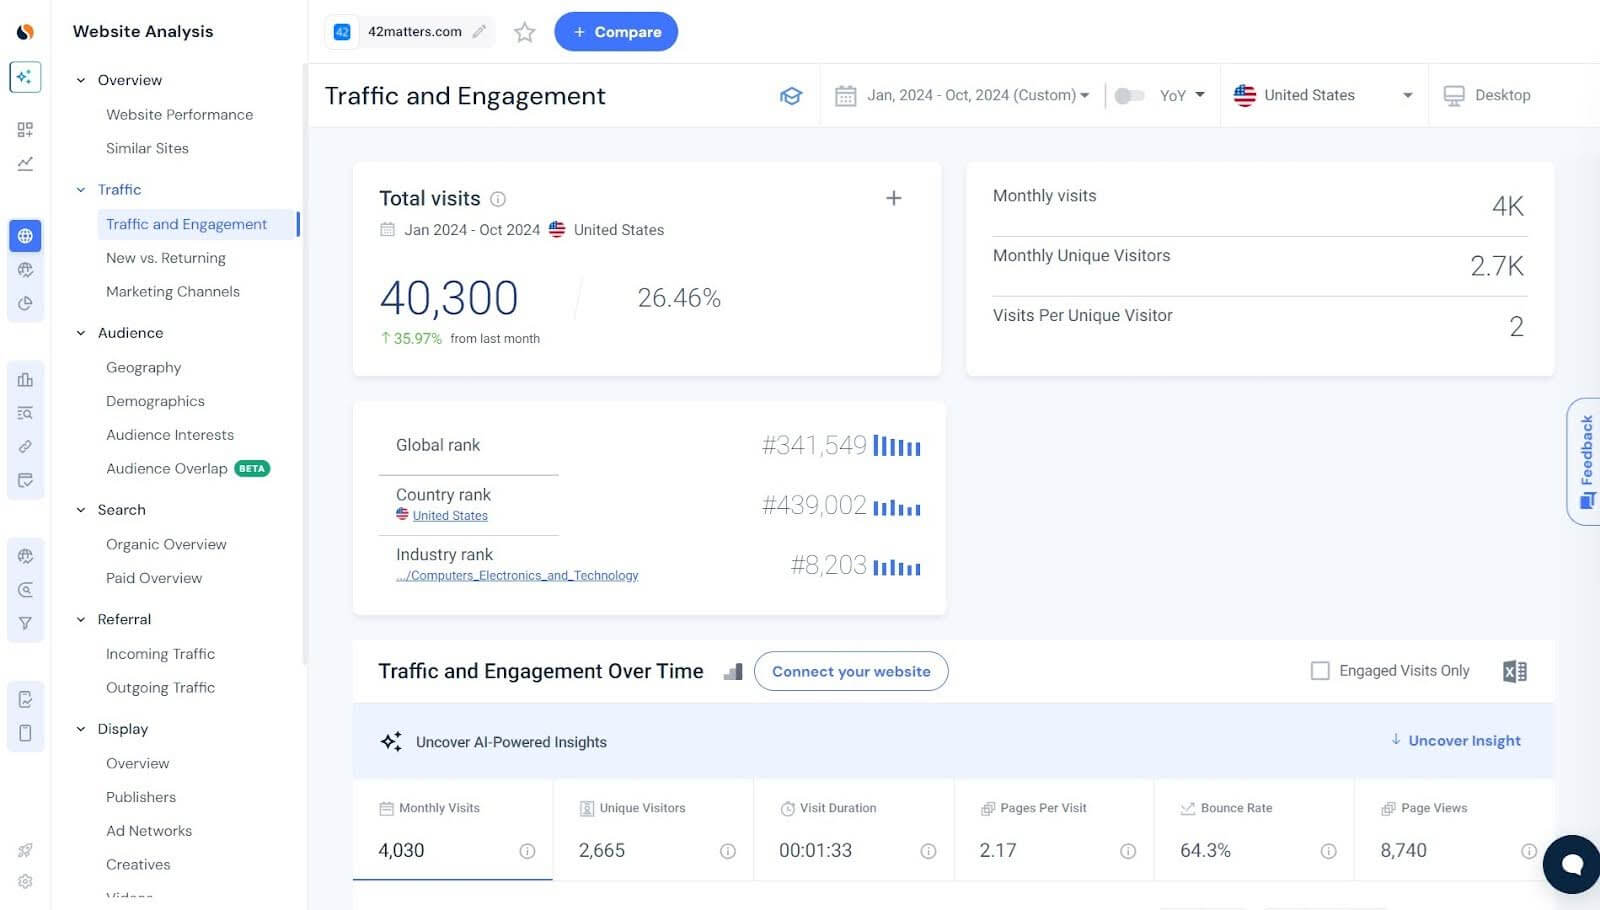Collapse the Audience section in sidebar

pos(81,333)
